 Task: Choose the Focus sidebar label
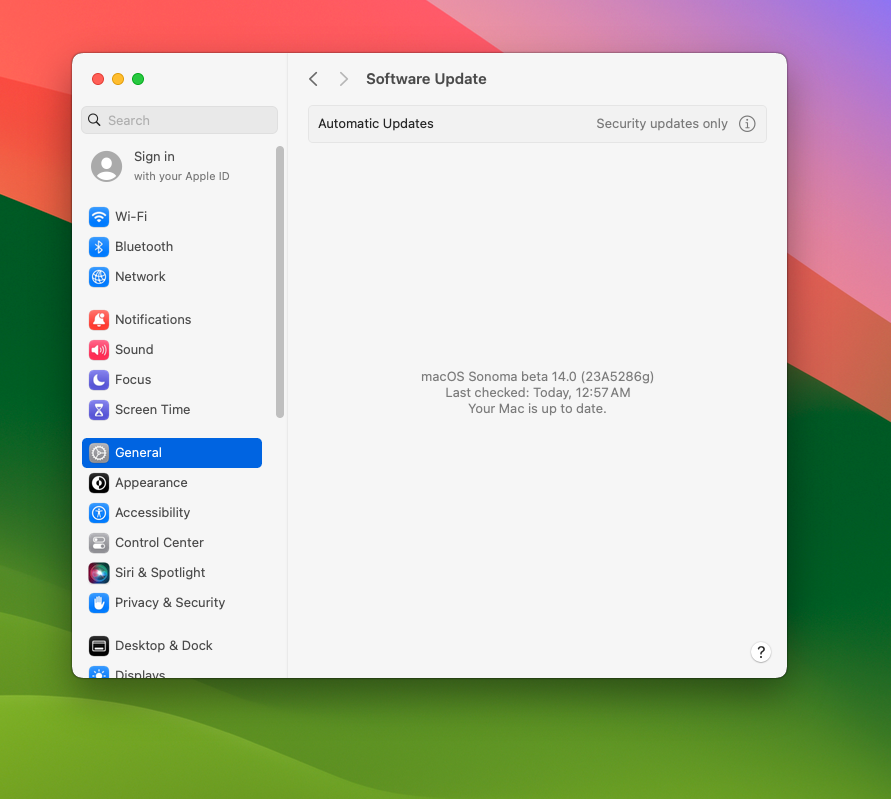[134, 380]
